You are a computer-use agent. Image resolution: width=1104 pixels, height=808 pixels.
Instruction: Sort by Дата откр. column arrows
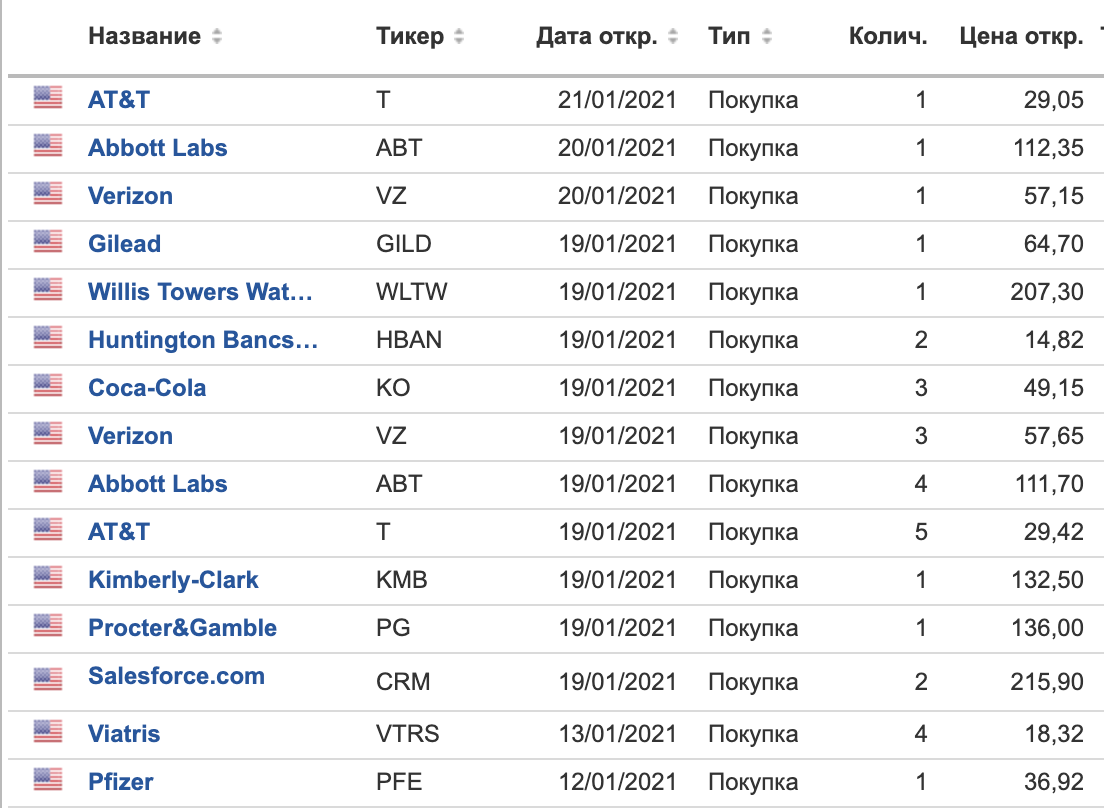coord(673,37)
